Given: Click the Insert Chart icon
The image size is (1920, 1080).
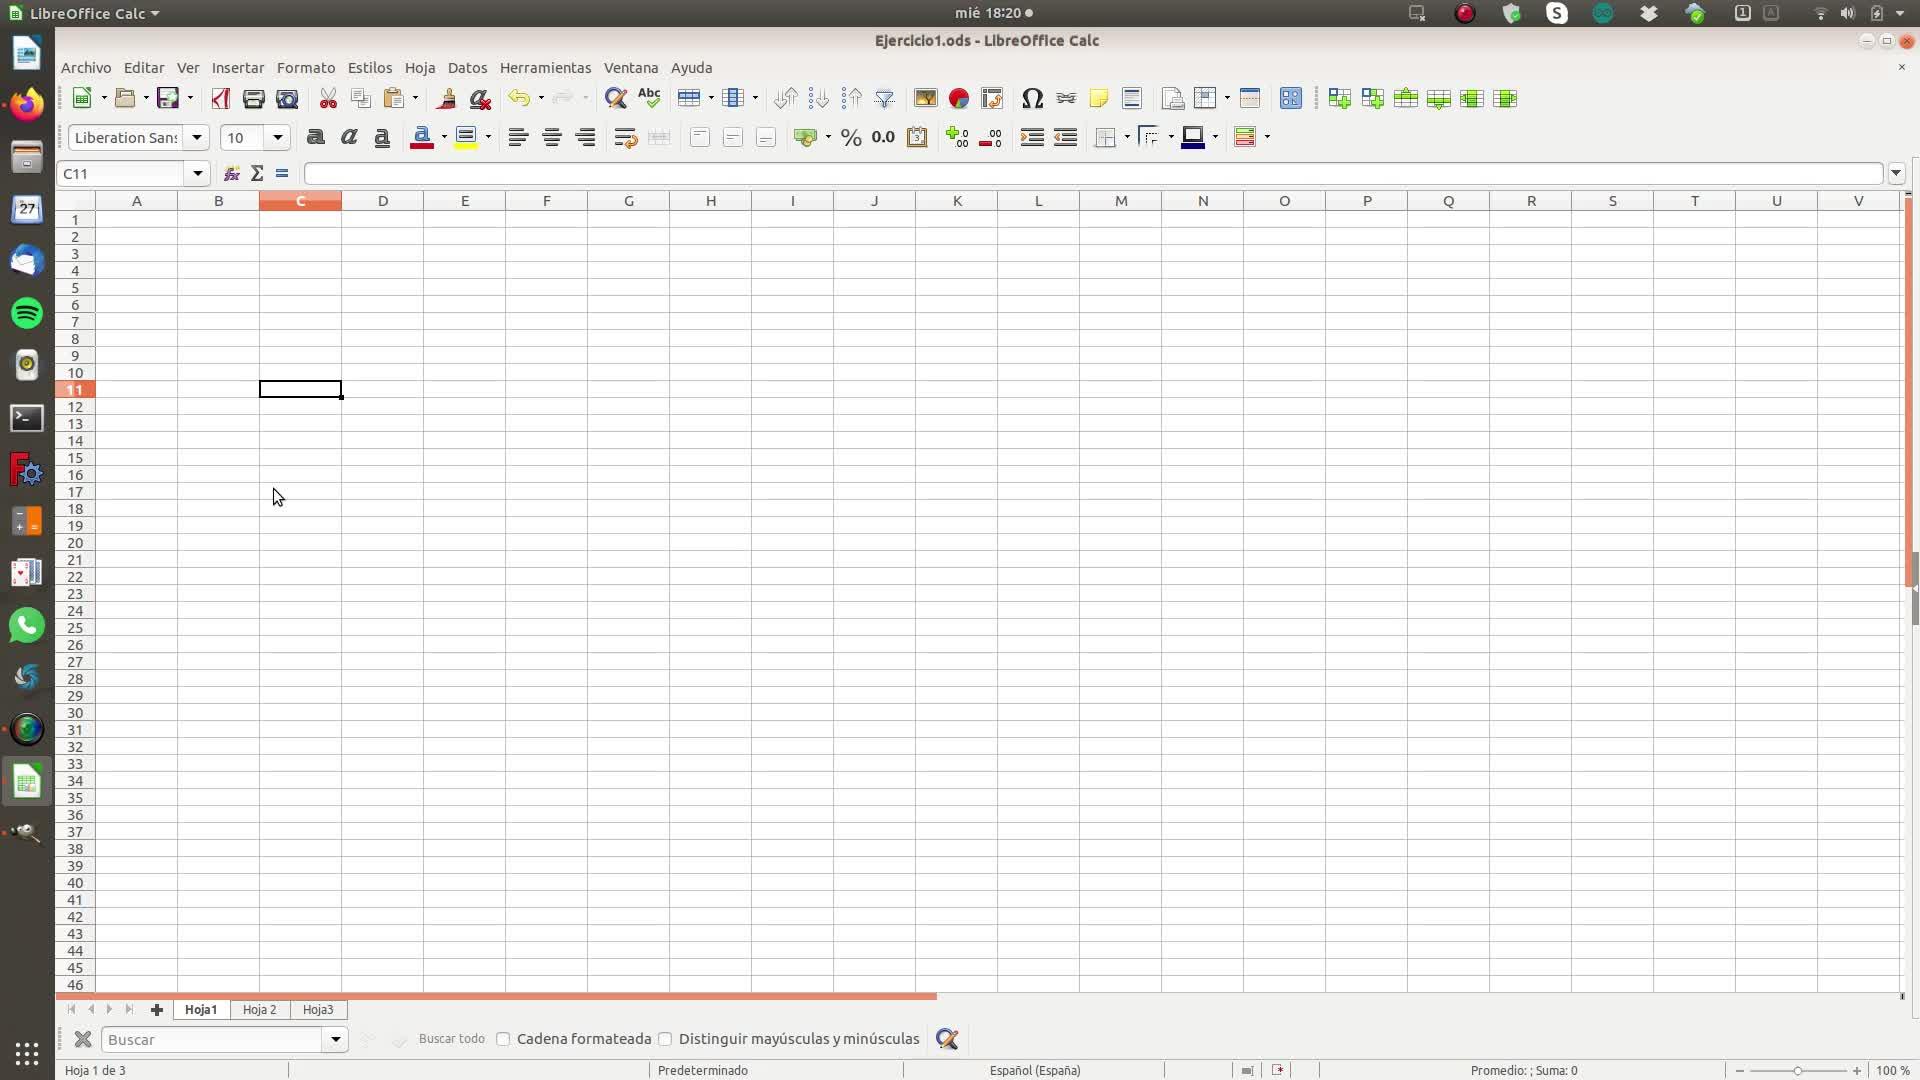Looking at the screenshot, I should coord(958,98).
